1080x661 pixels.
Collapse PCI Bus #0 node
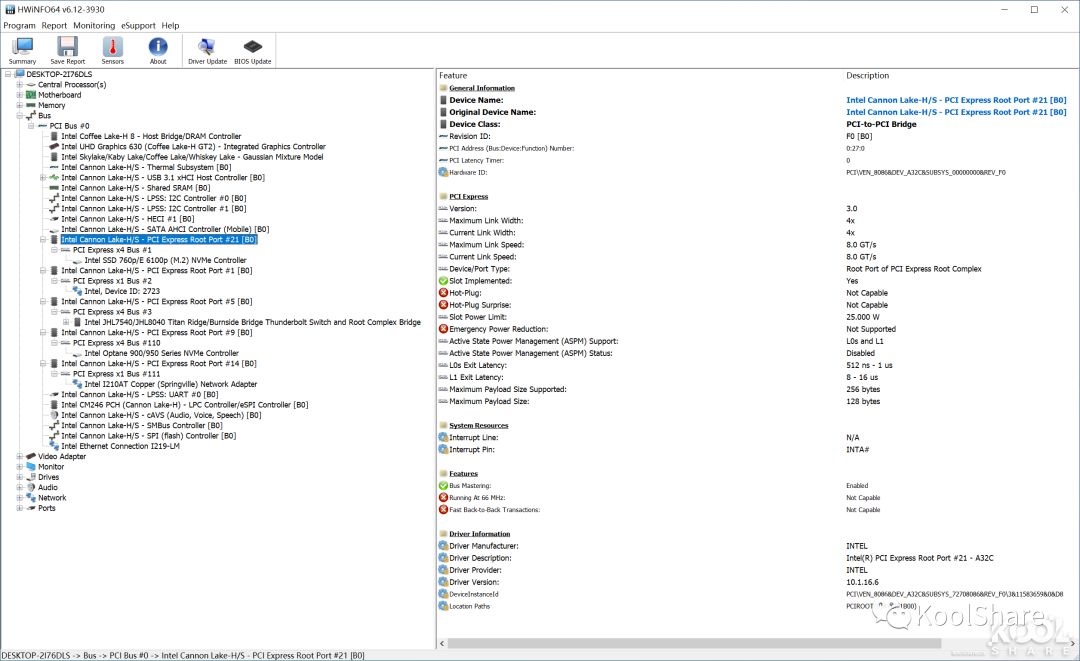click(x=31, y=126)
